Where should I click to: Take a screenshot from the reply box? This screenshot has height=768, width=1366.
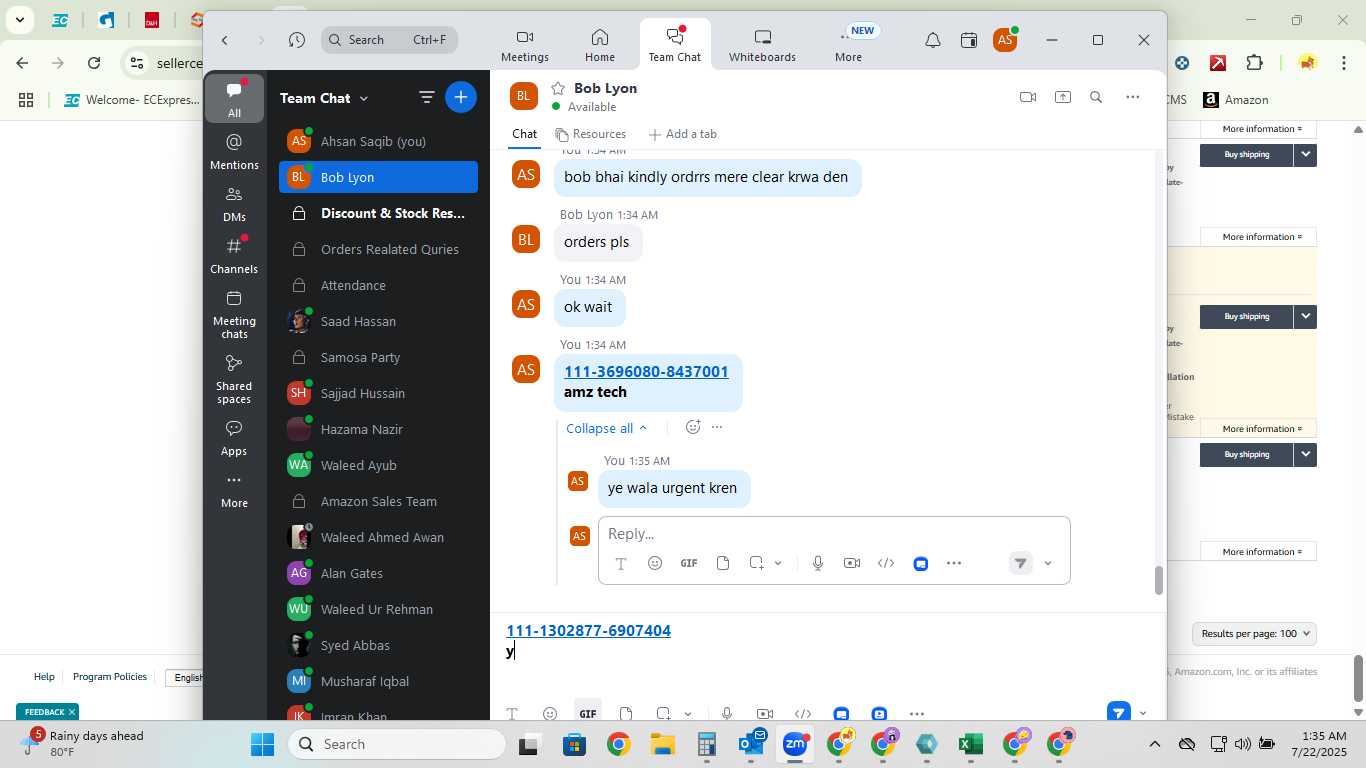(757, 563)
